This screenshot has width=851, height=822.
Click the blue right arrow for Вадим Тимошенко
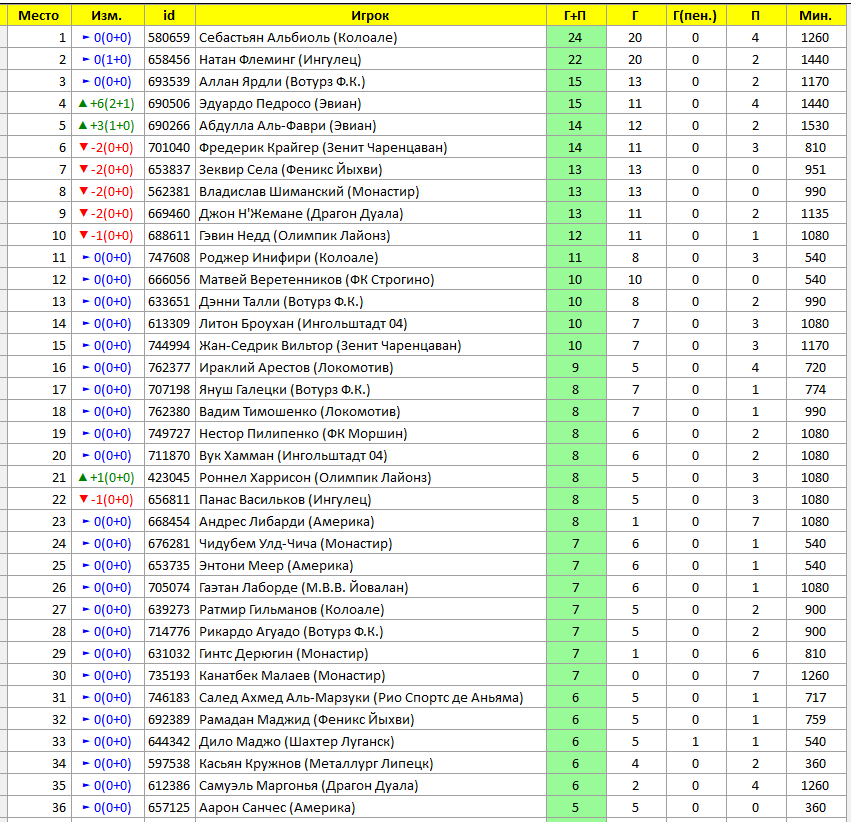pyautogui.click(x=86, y=411)
